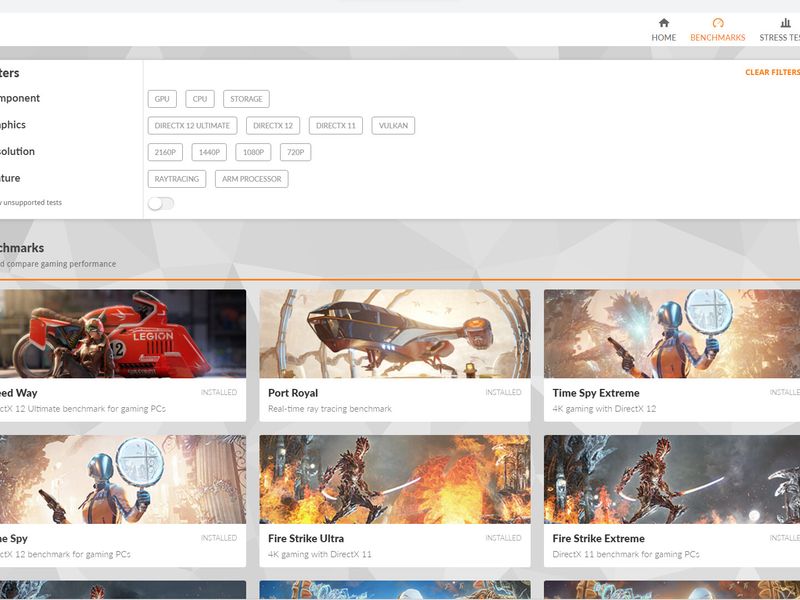The image size is (800, 600).
Task: Click the Port Royal title
Action: pos(293,393)
